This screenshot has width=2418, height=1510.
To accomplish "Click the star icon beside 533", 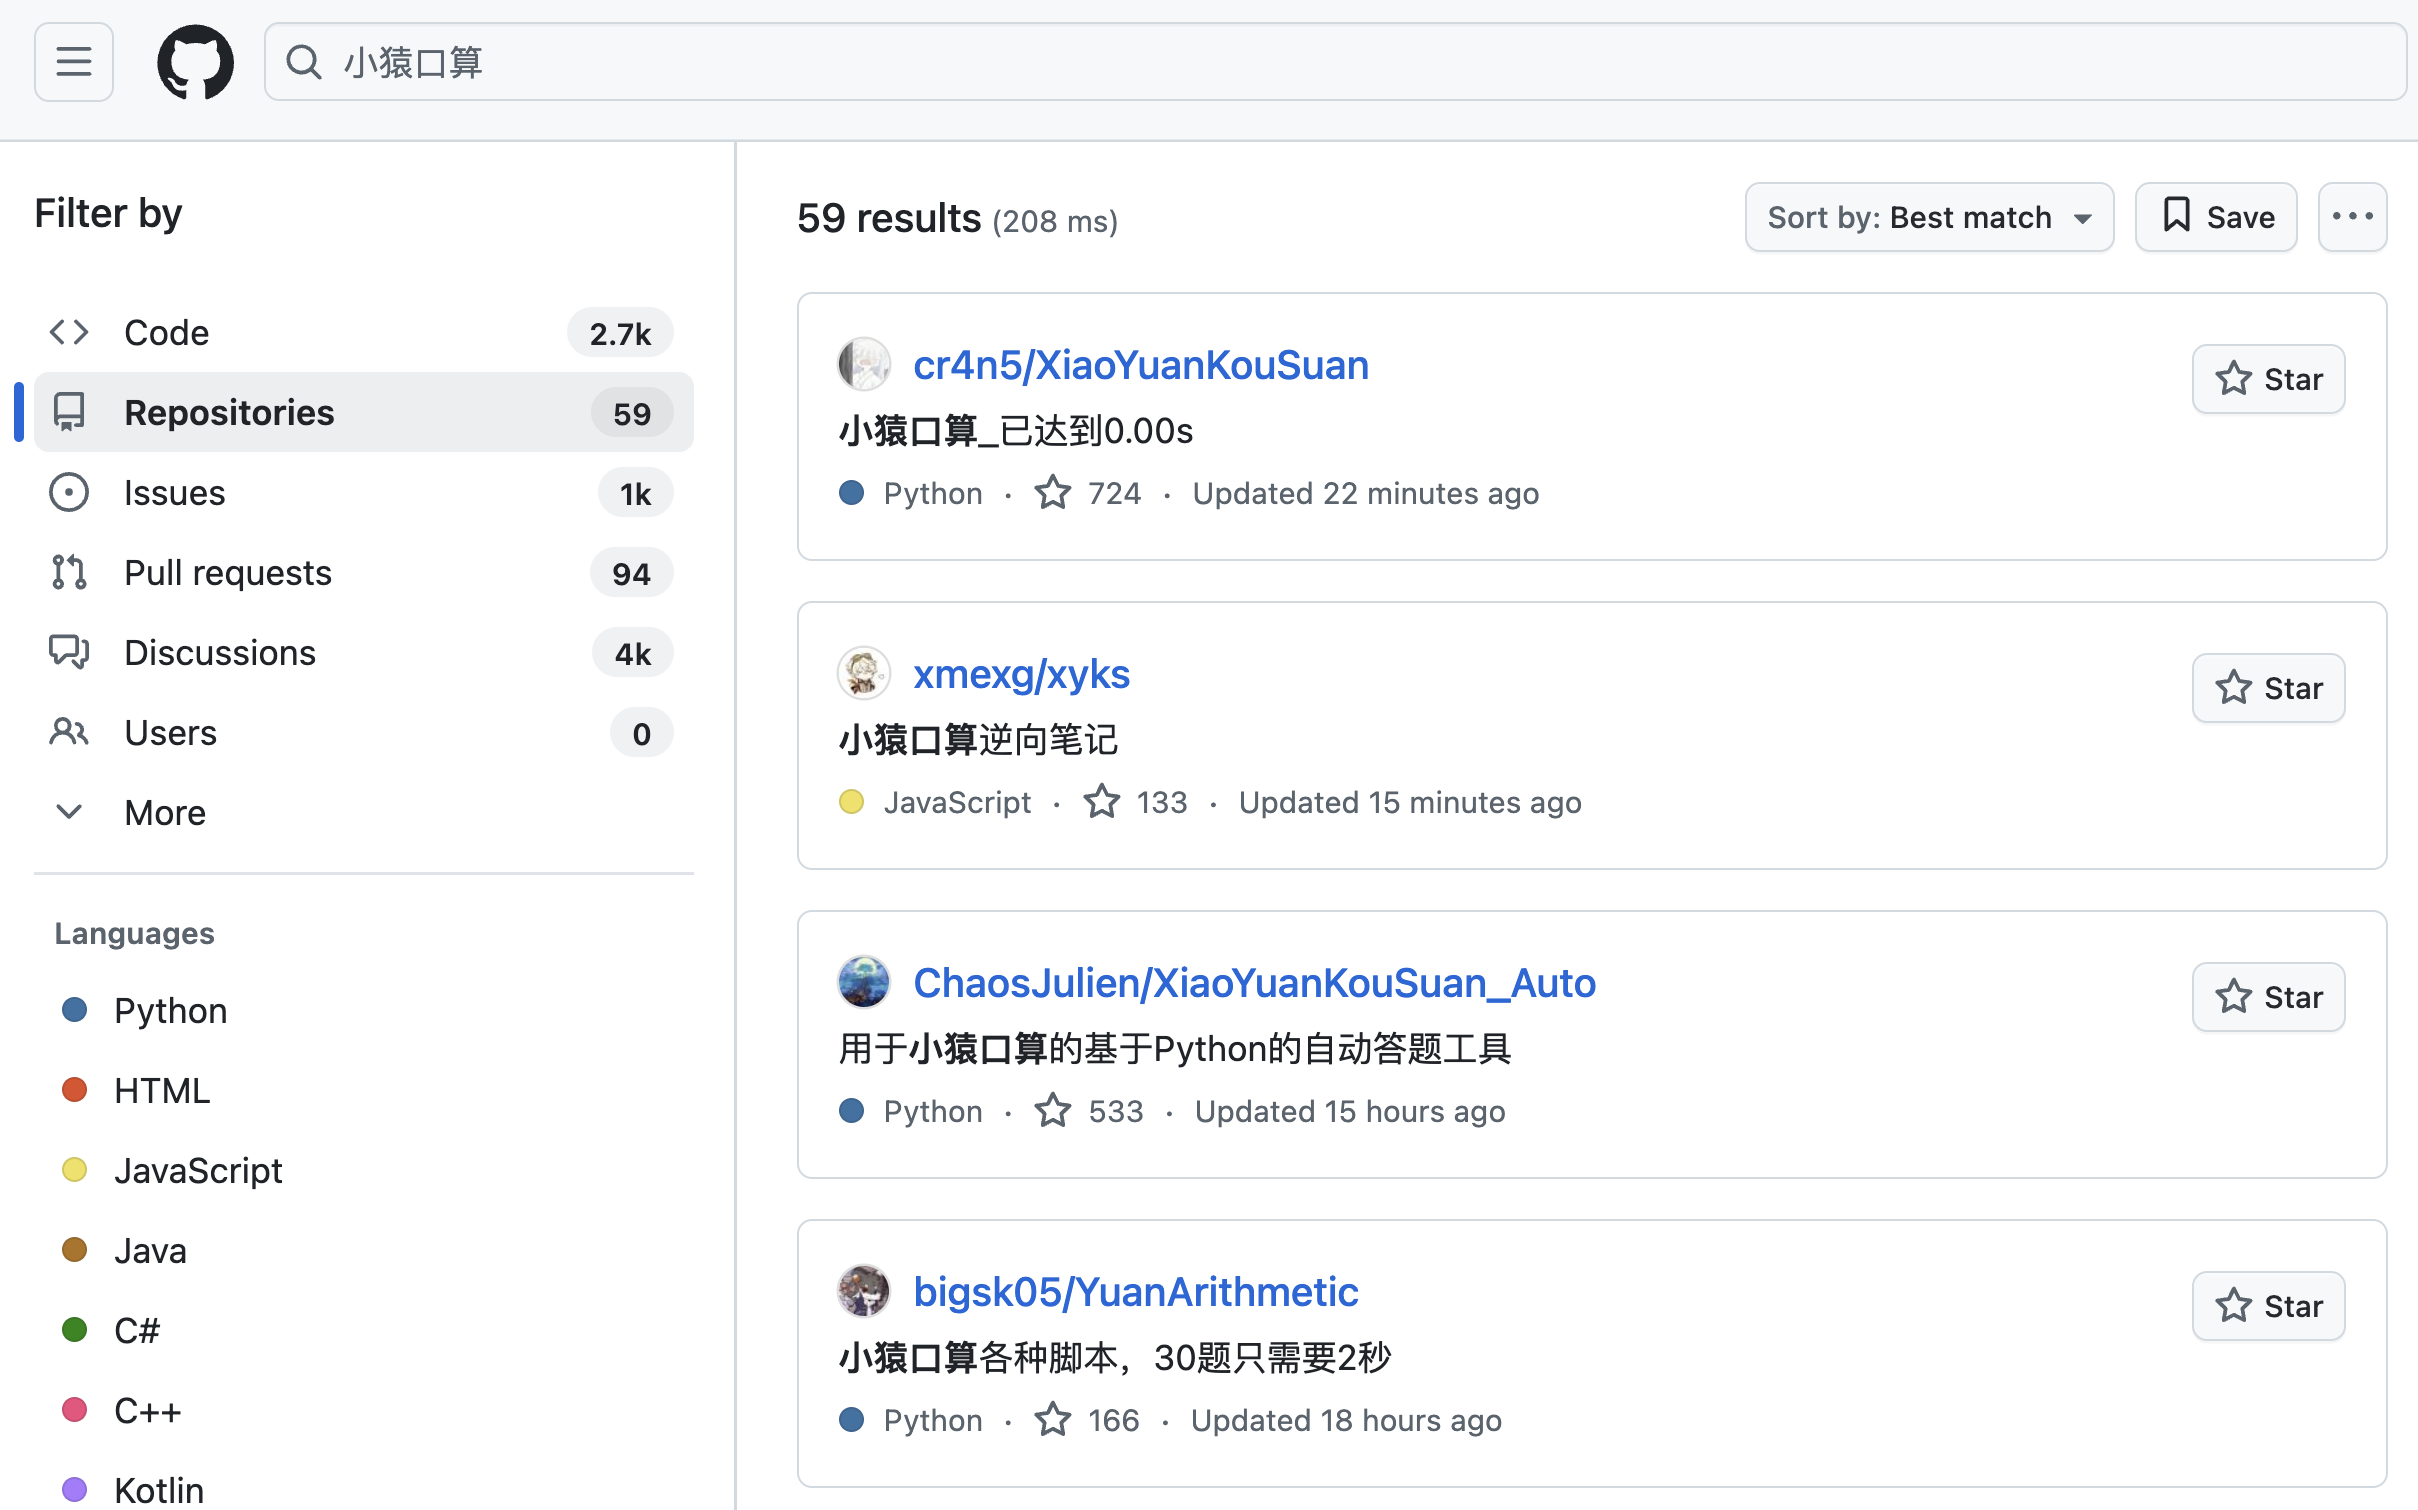I will 1052,1110.
